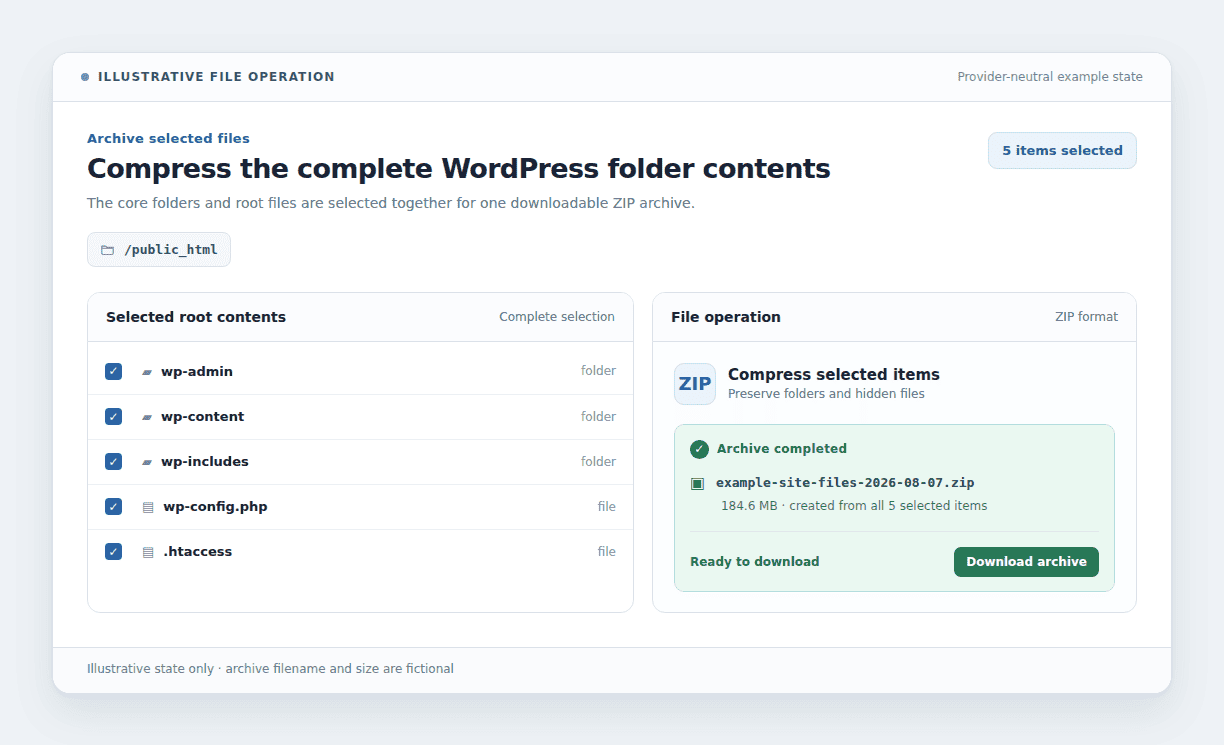Click the folder icon in /public_html path
The image size is (1224, 745).
click(108, 250)
